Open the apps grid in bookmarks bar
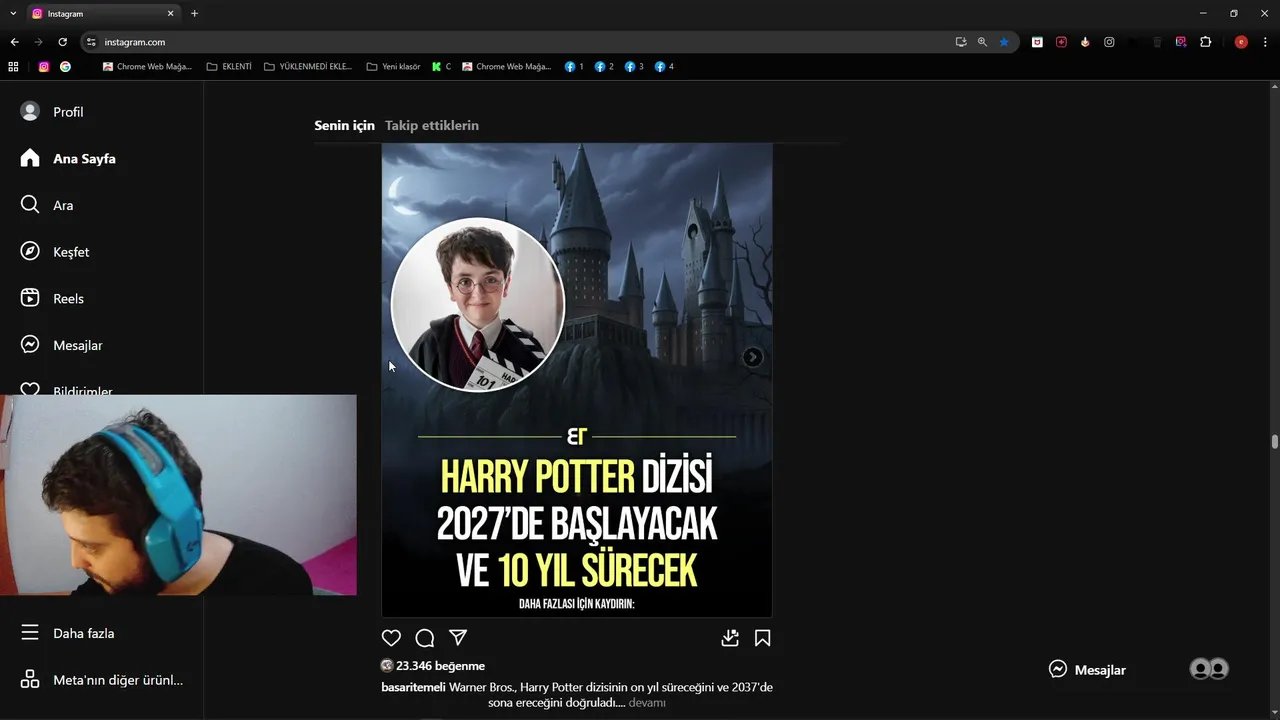Image resolution: width=1280 pixels, height=720 pixels. coord(13,67)
